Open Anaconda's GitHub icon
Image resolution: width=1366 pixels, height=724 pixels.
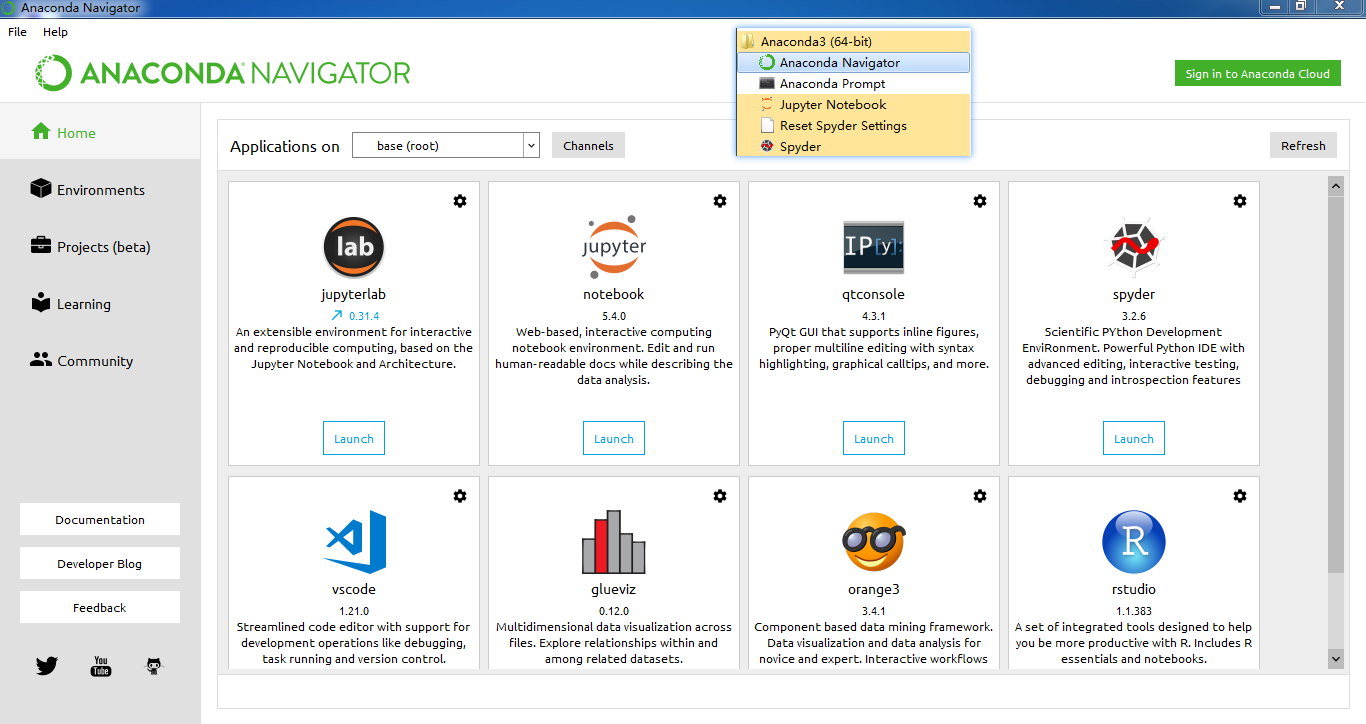154,666
